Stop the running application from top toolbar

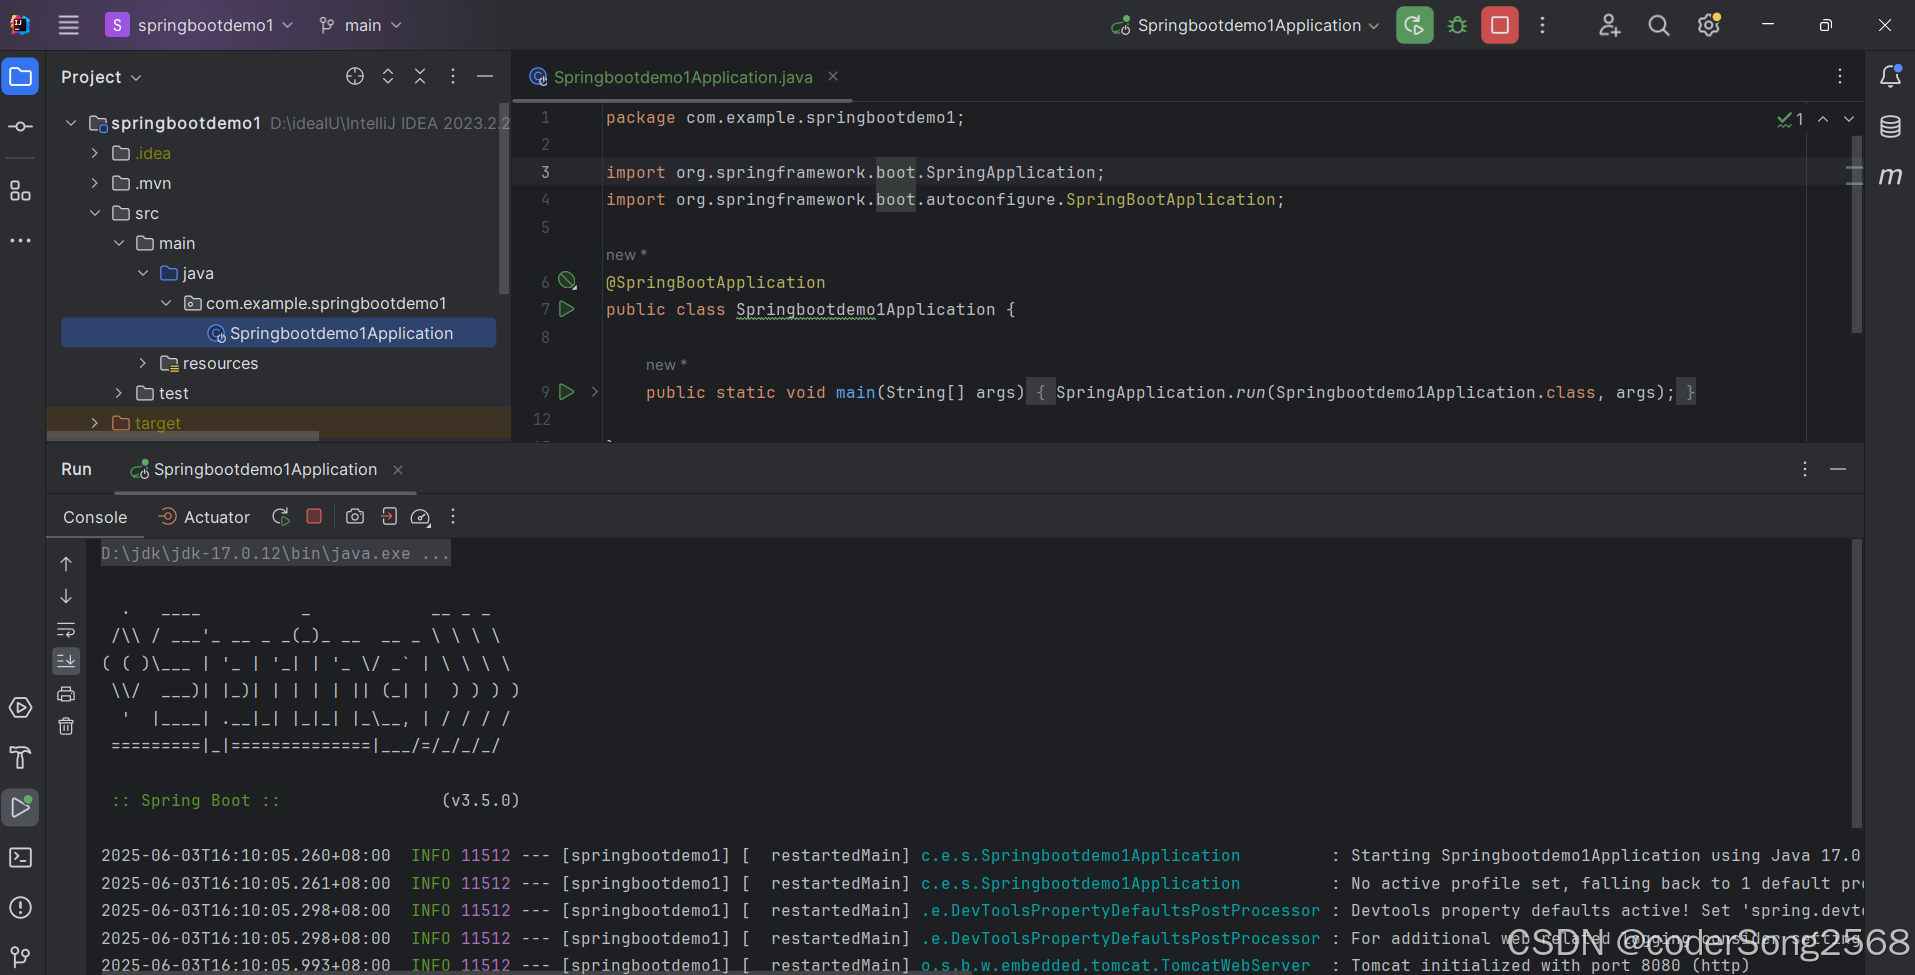[x=1500, y=25]
